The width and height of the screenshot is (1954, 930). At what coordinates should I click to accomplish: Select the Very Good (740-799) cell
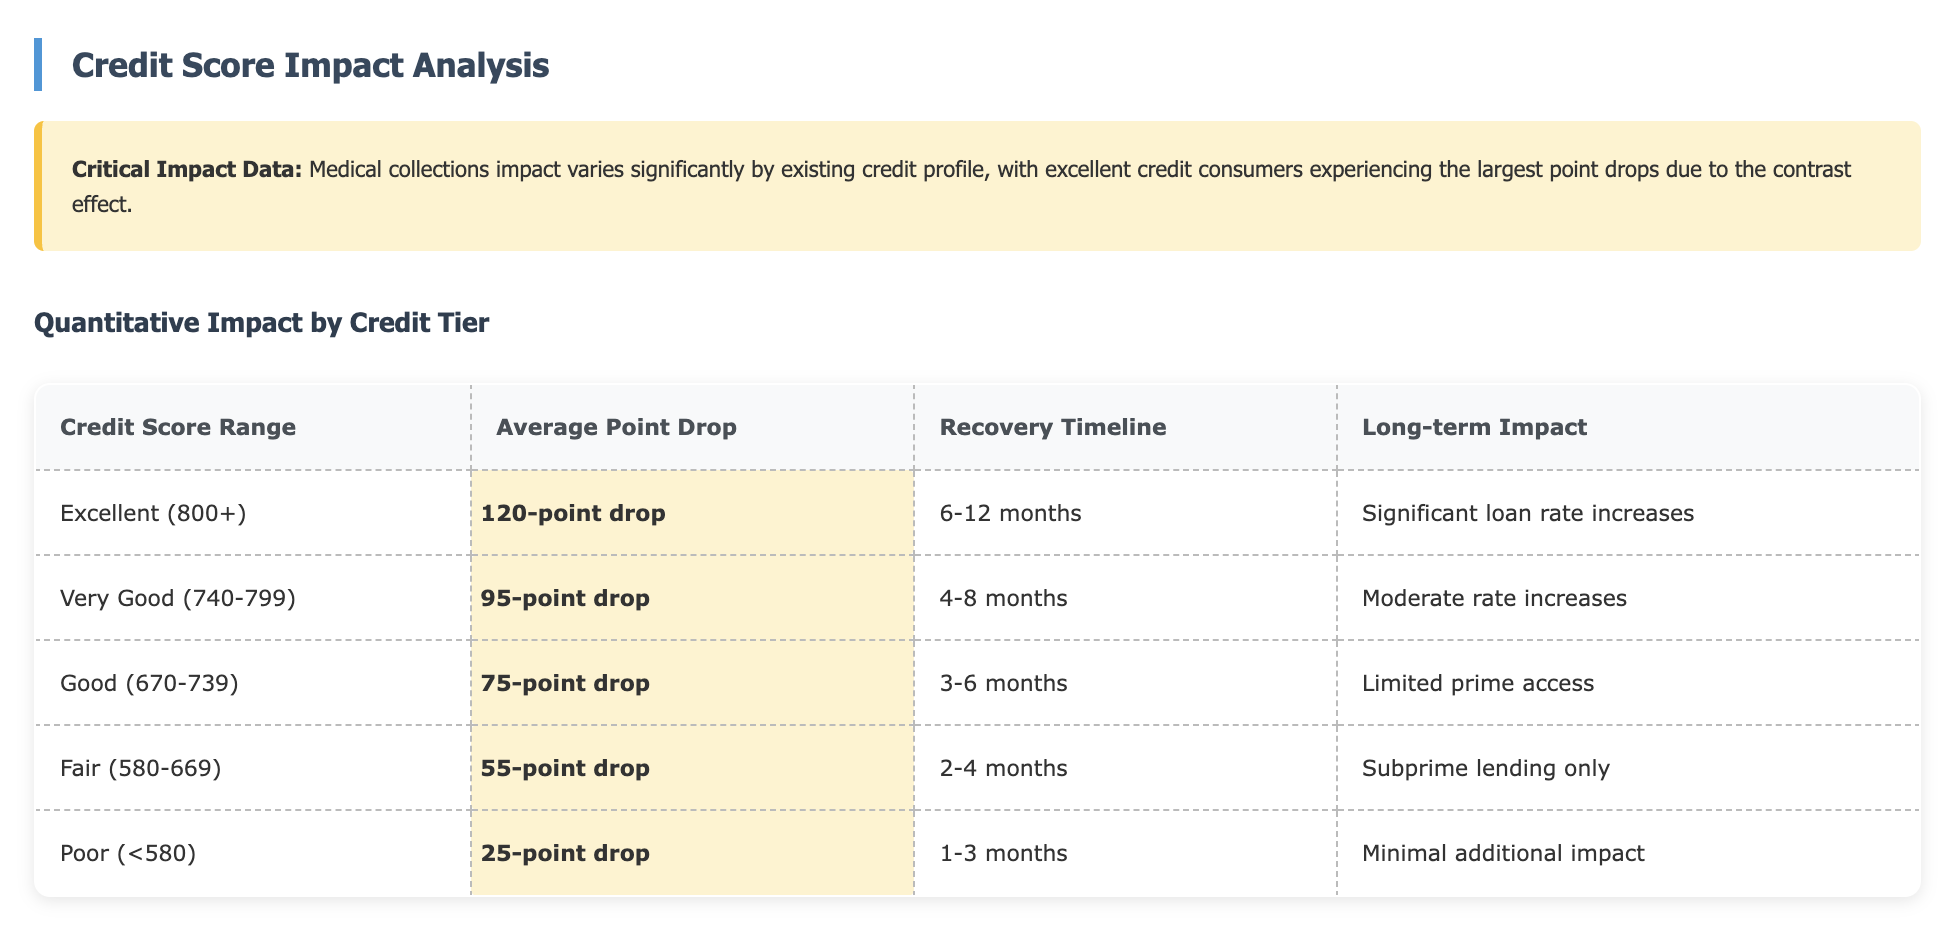(x=253, y=598)
